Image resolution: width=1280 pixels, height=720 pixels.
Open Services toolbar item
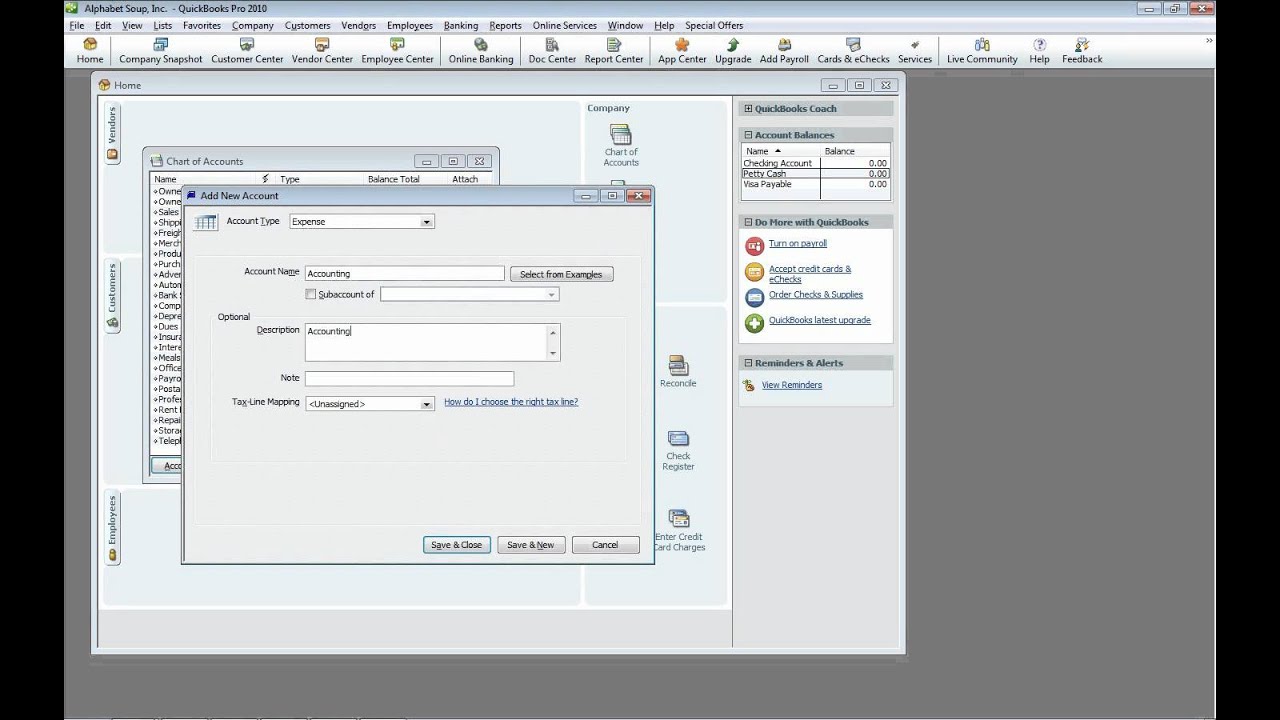click(915, 51)
